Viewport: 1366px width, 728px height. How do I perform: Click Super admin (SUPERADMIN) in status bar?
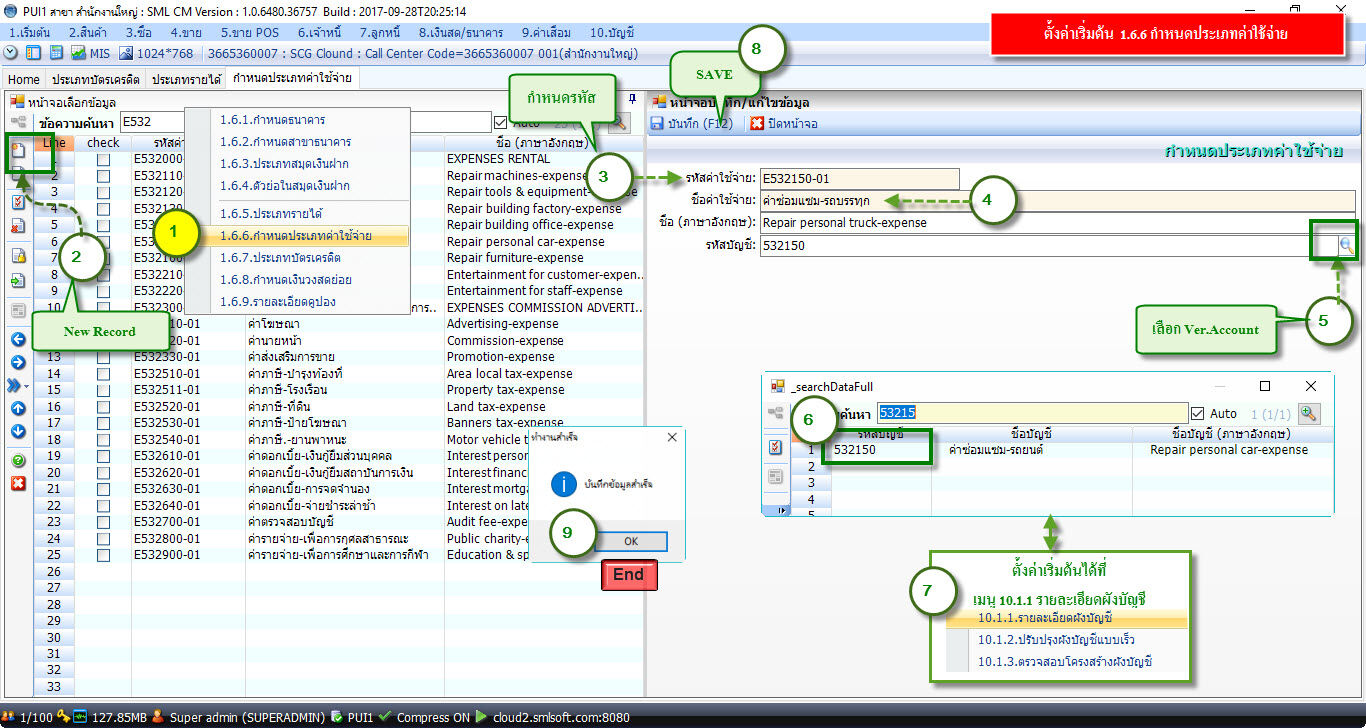click(x=248, y=717)
